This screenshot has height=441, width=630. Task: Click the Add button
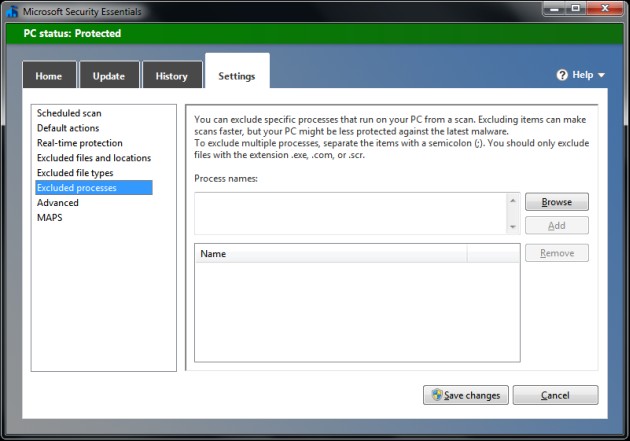click(556, 225)
